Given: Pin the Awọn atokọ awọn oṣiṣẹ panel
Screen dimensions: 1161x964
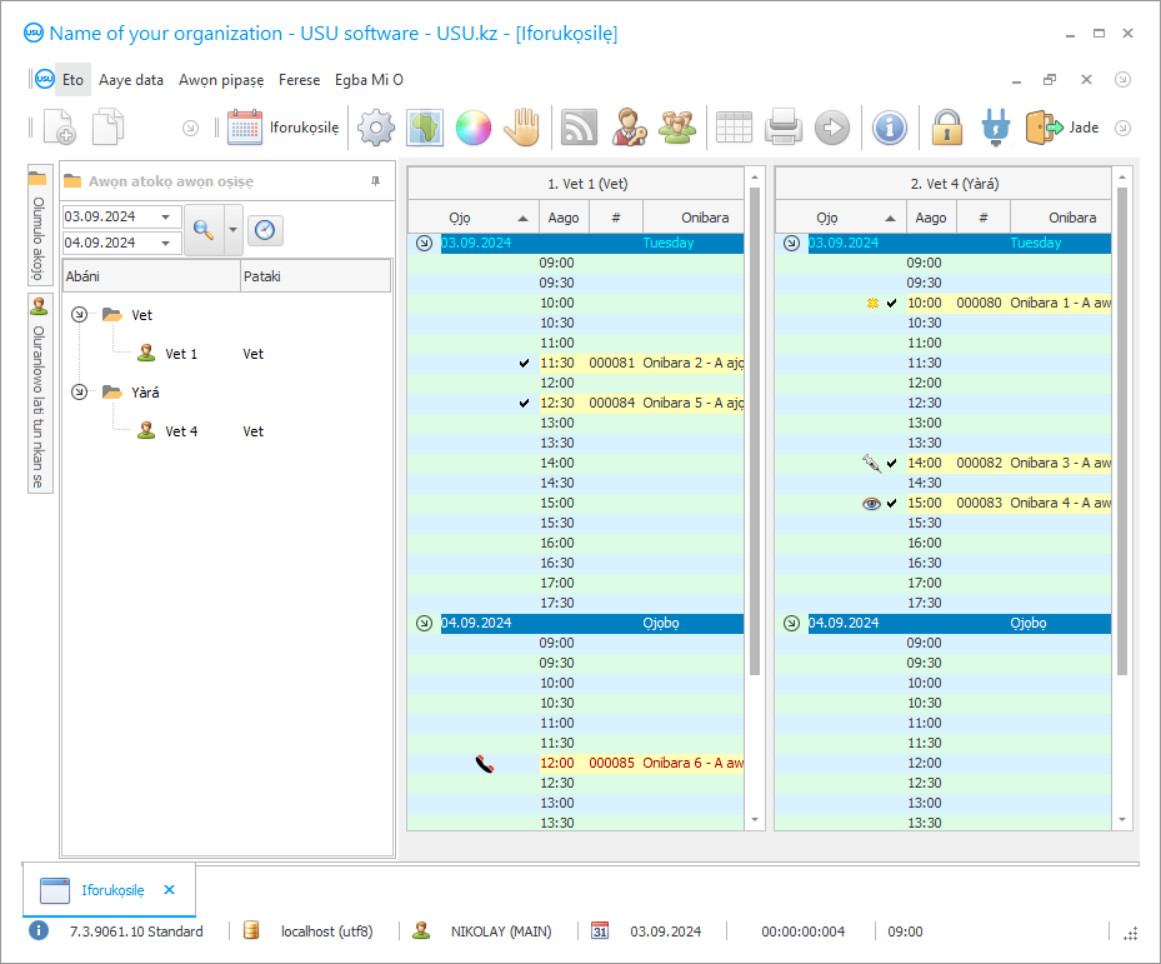Looking at the screenshot, I should point(375,181).
